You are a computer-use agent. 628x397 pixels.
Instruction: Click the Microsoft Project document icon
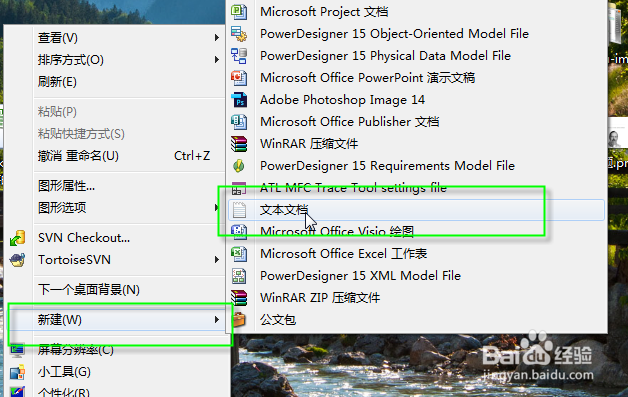click(x=239, y=12)
